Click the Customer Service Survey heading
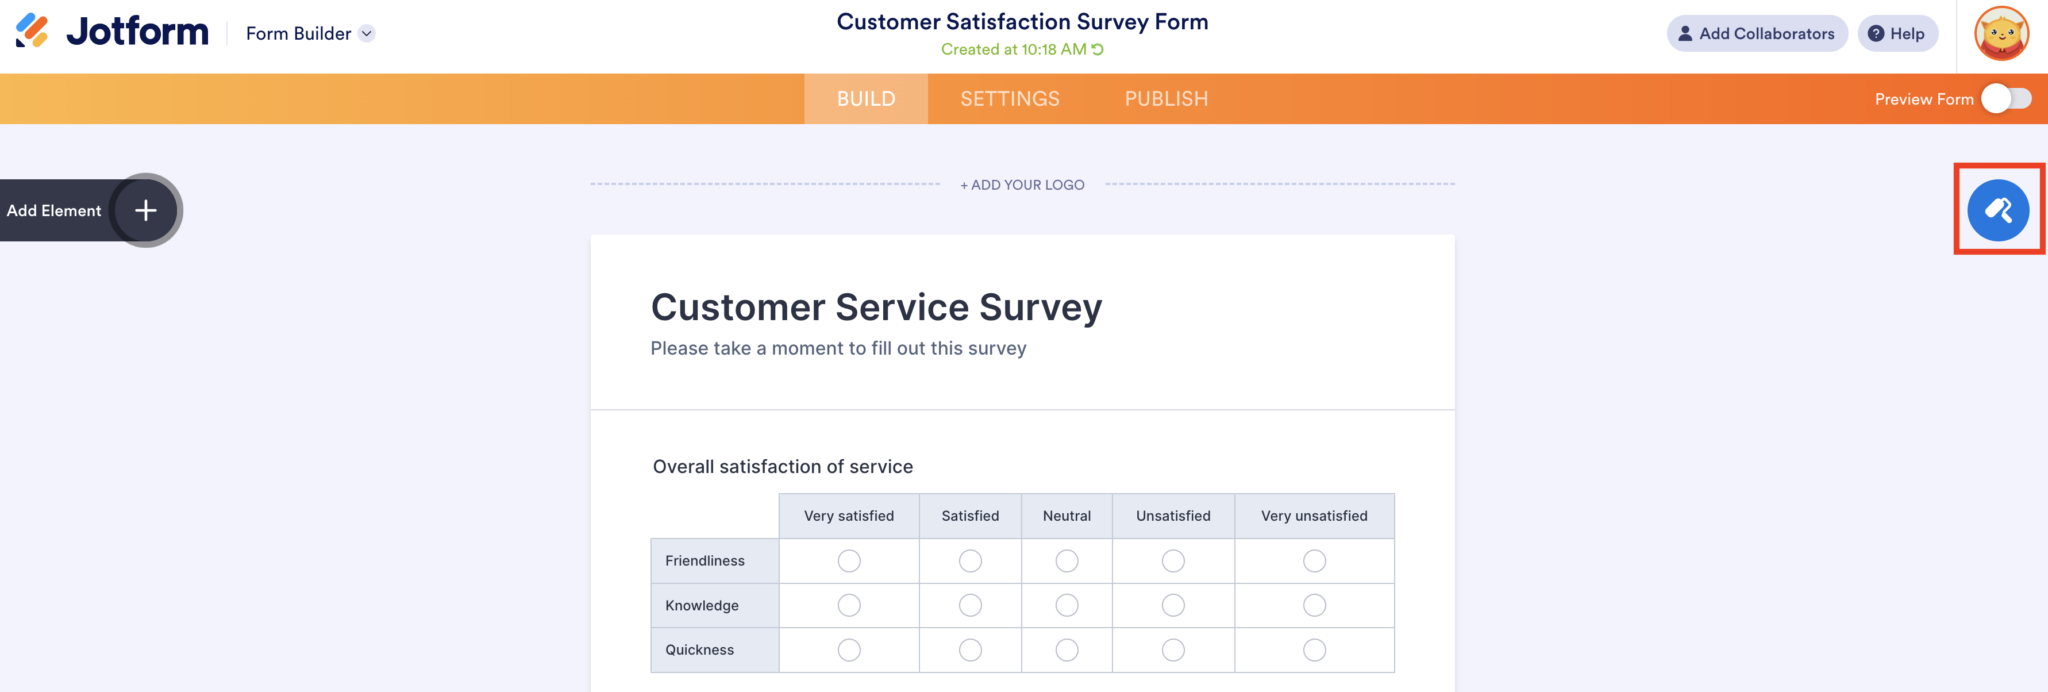Screen dimensions: 2048x692 pyautogui.click(x=876, y=307)
